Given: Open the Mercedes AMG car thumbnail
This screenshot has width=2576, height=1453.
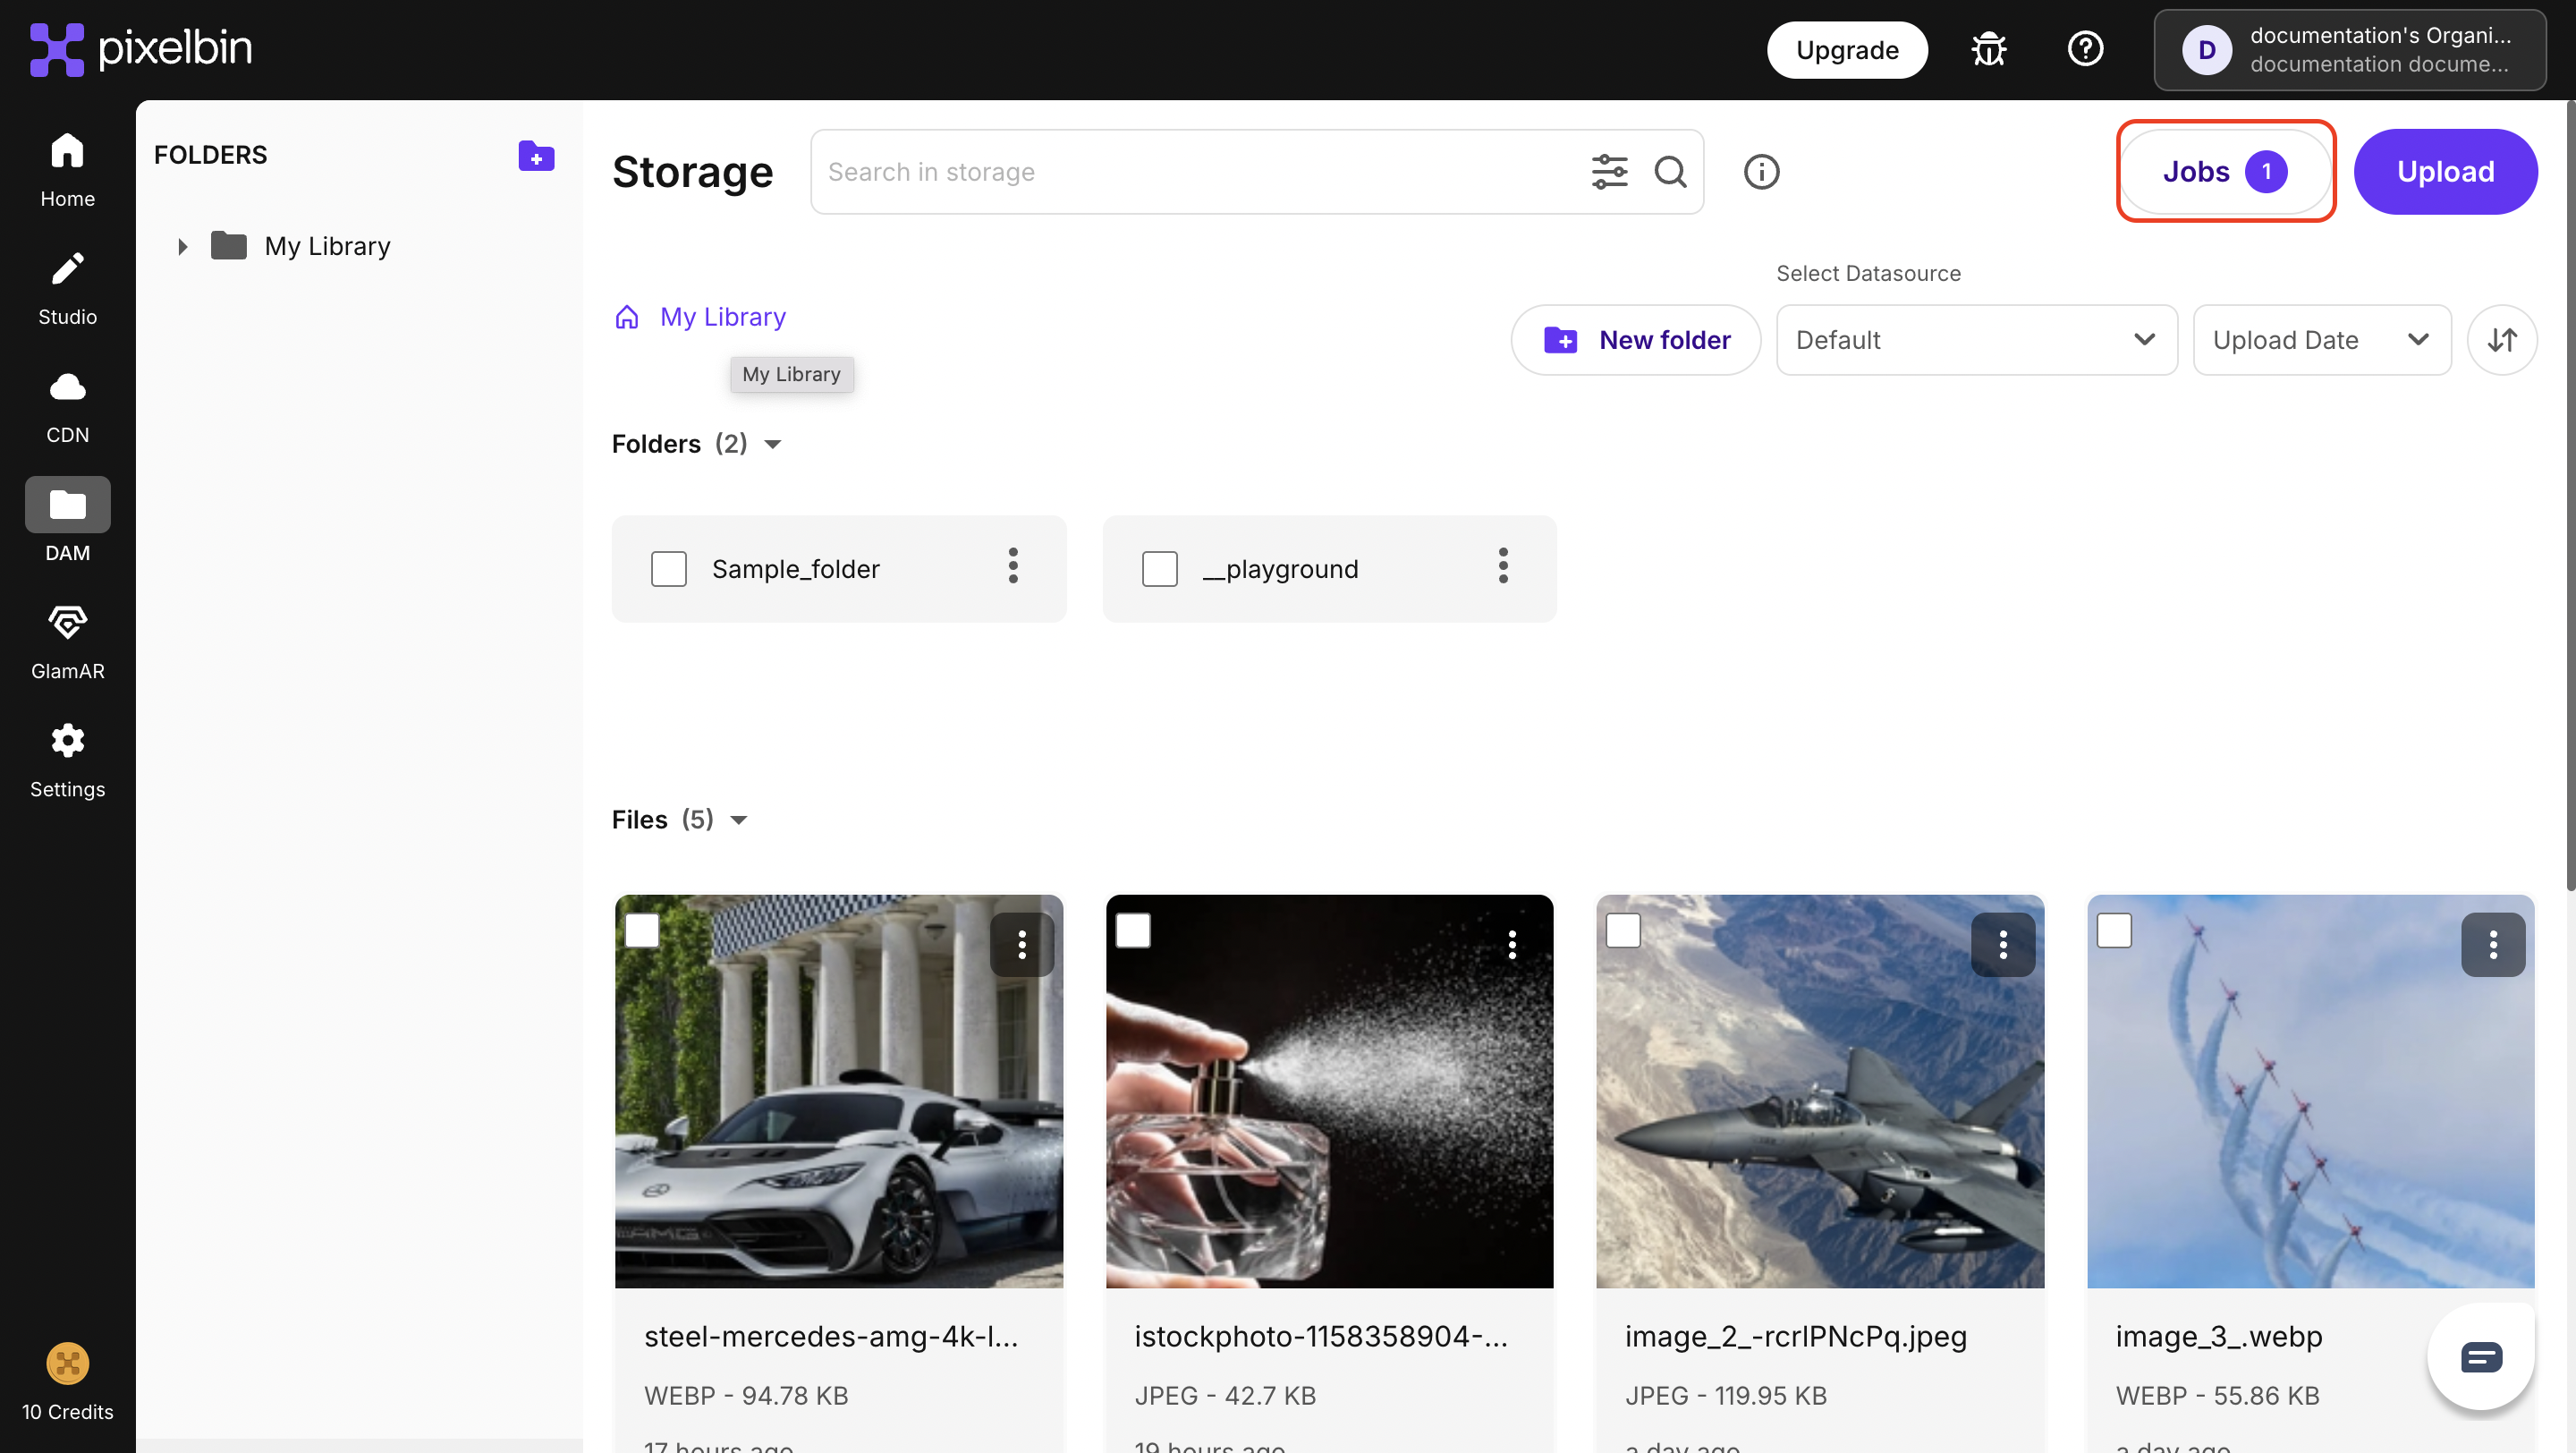Looking at the screenshot, I should [839, 1091].
